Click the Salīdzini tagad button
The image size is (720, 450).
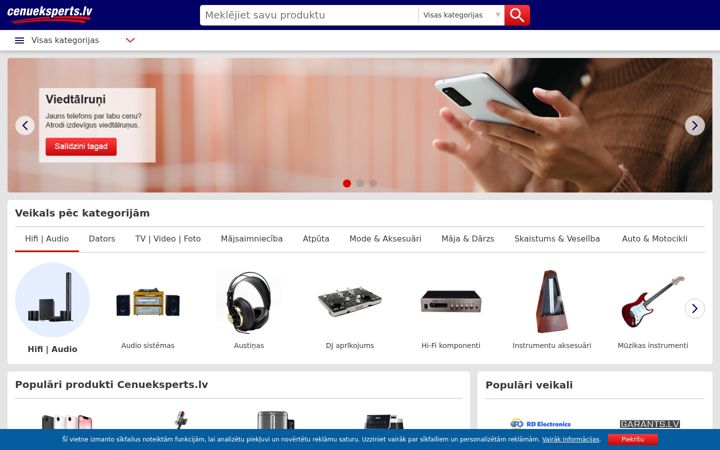pos(81,146)
